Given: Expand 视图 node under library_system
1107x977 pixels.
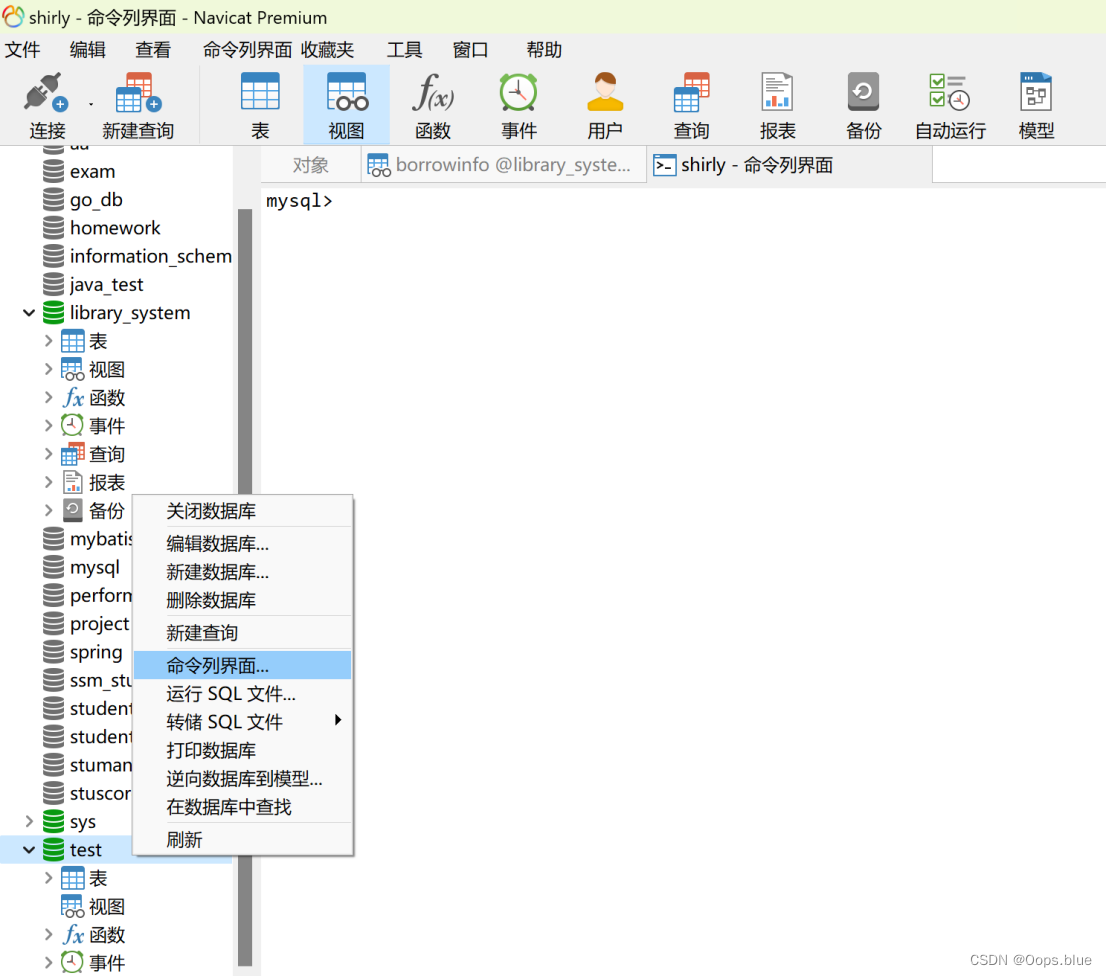Looking at the screenshot, I should click(x=48, y=369).
